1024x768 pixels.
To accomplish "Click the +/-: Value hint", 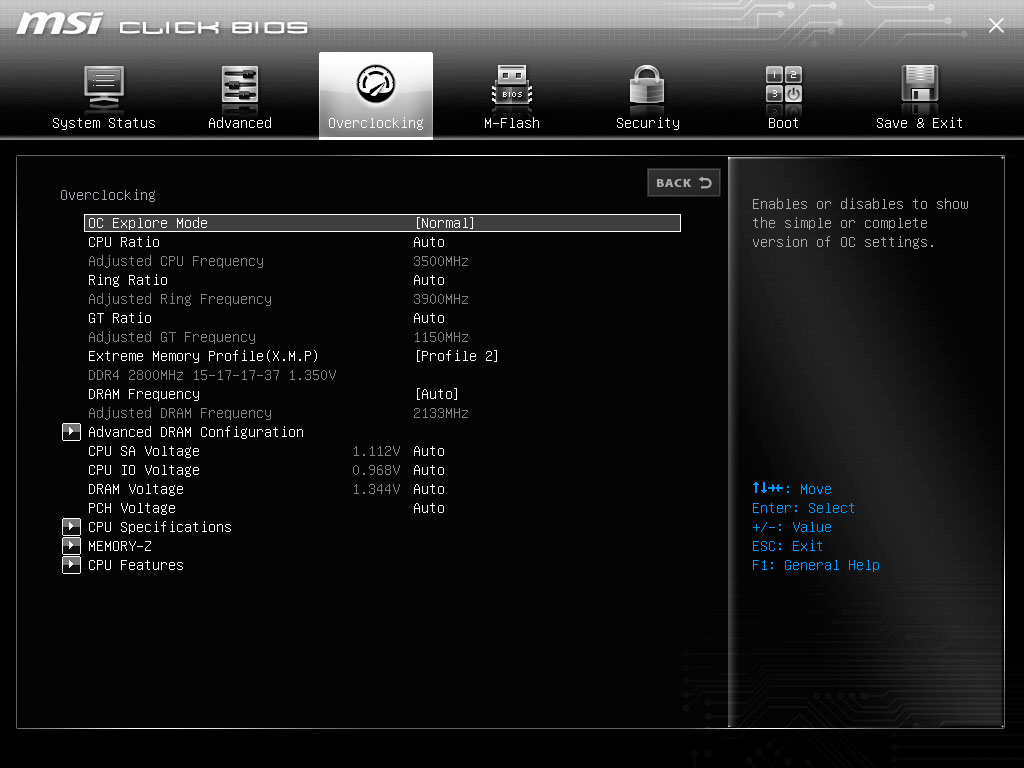I will pyautogui.click(x=792, y=527).
